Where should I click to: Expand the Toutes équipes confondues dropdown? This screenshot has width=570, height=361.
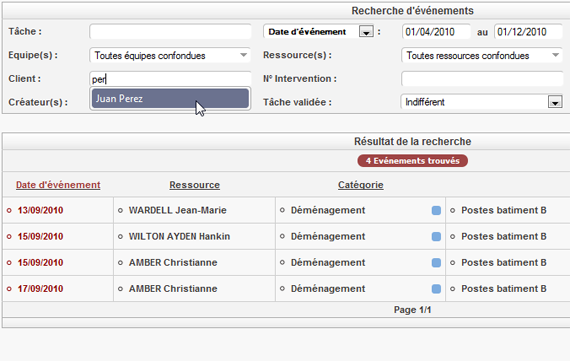pyautogui.click(x=170, y=55)
